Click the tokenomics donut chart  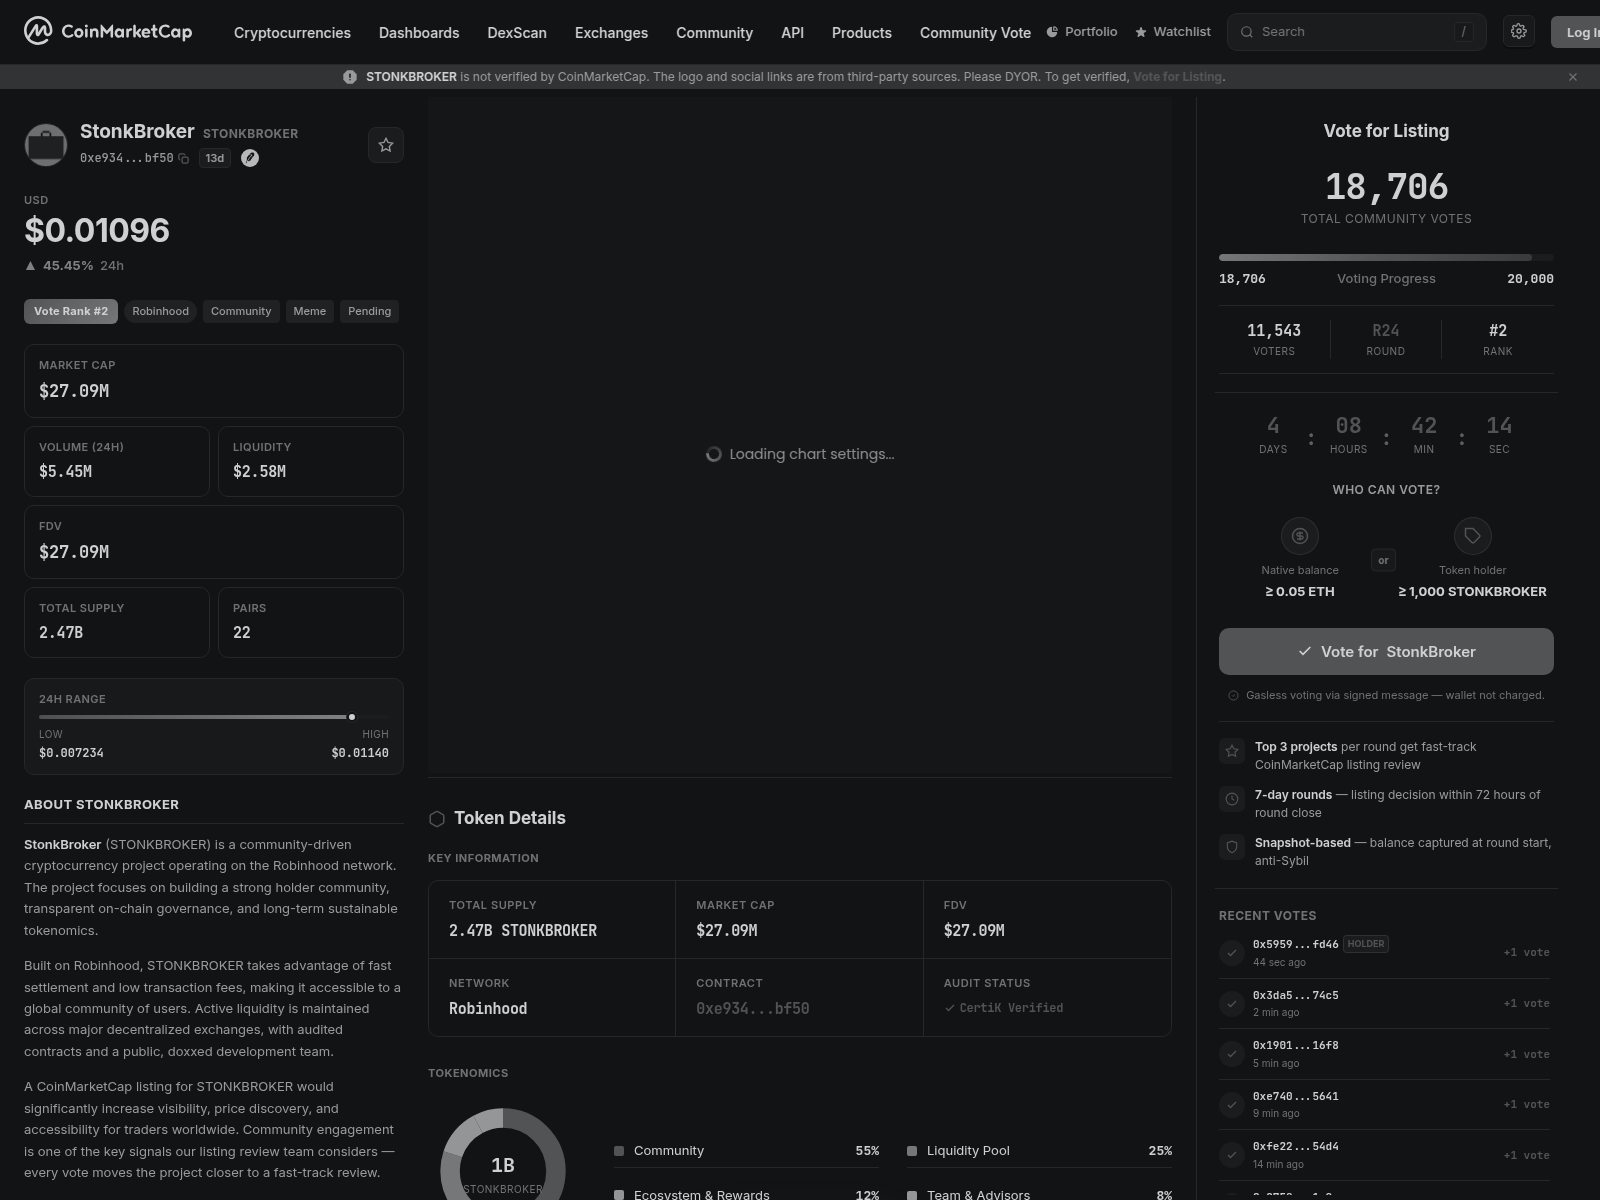click(x=503, y=1155)
